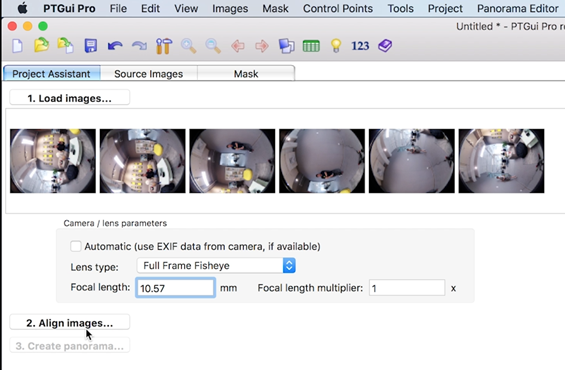Open the View menu
This screenshot has width=565, height=370.
coord(186,8)
